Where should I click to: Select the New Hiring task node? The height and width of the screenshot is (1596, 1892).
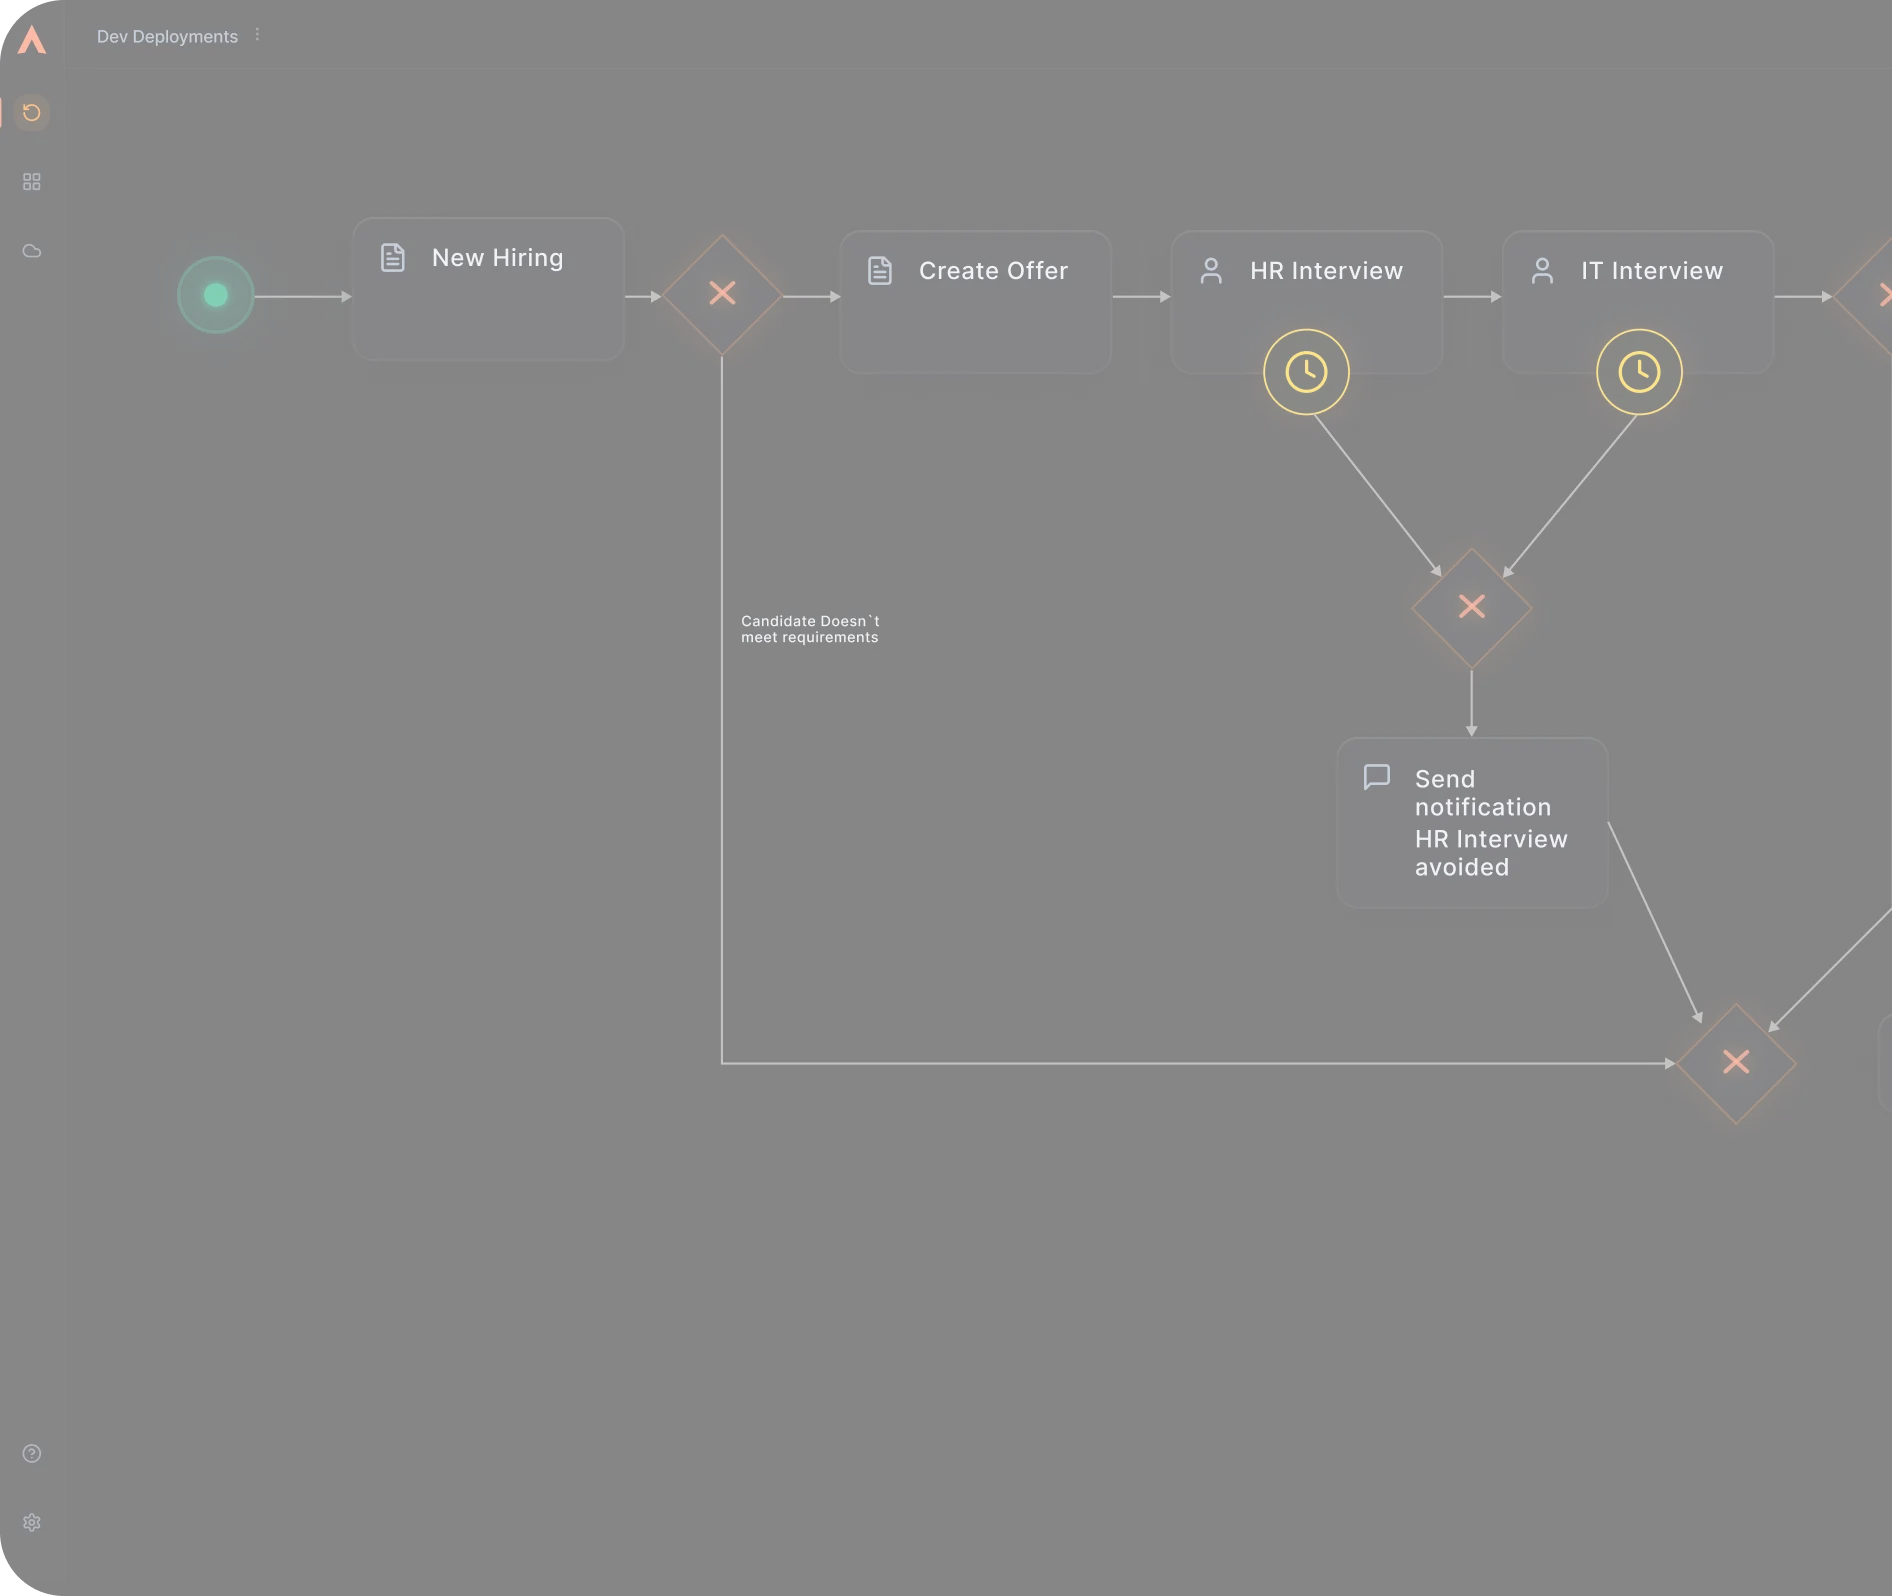[488, 289]
